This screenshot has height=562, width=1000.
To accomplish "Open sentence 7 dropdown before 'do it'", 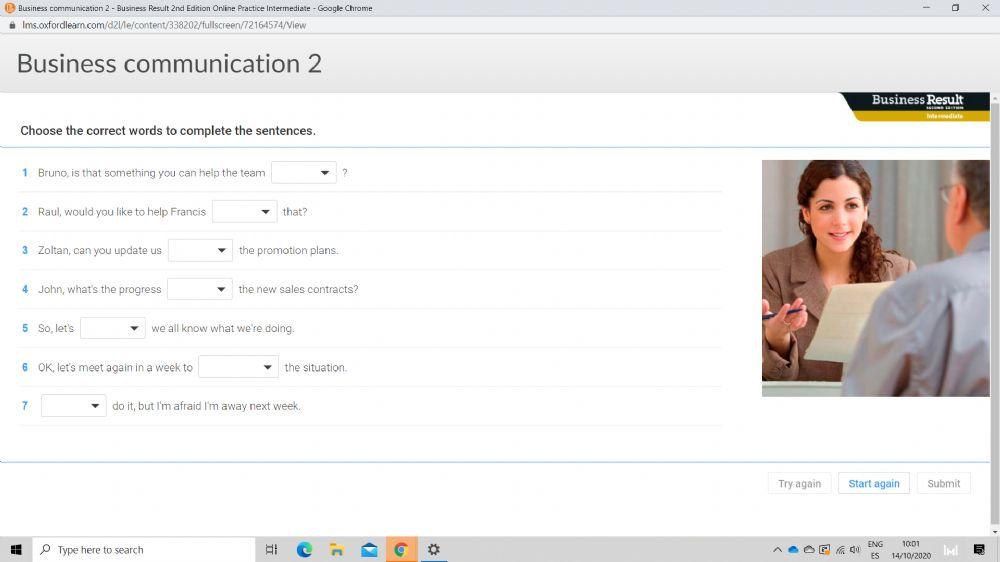I will 73,406.
